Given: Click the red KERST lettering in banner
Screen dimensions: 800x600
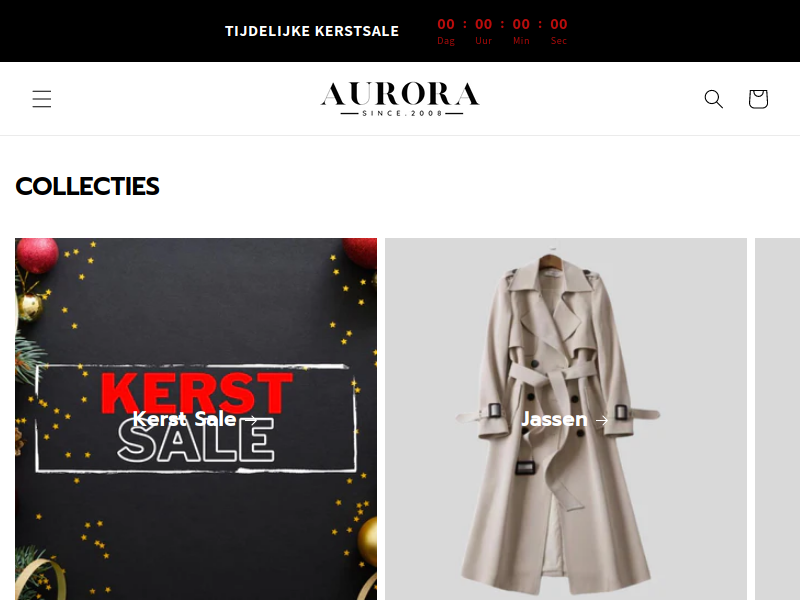Looking at the screenshot, I should [197, 393].
